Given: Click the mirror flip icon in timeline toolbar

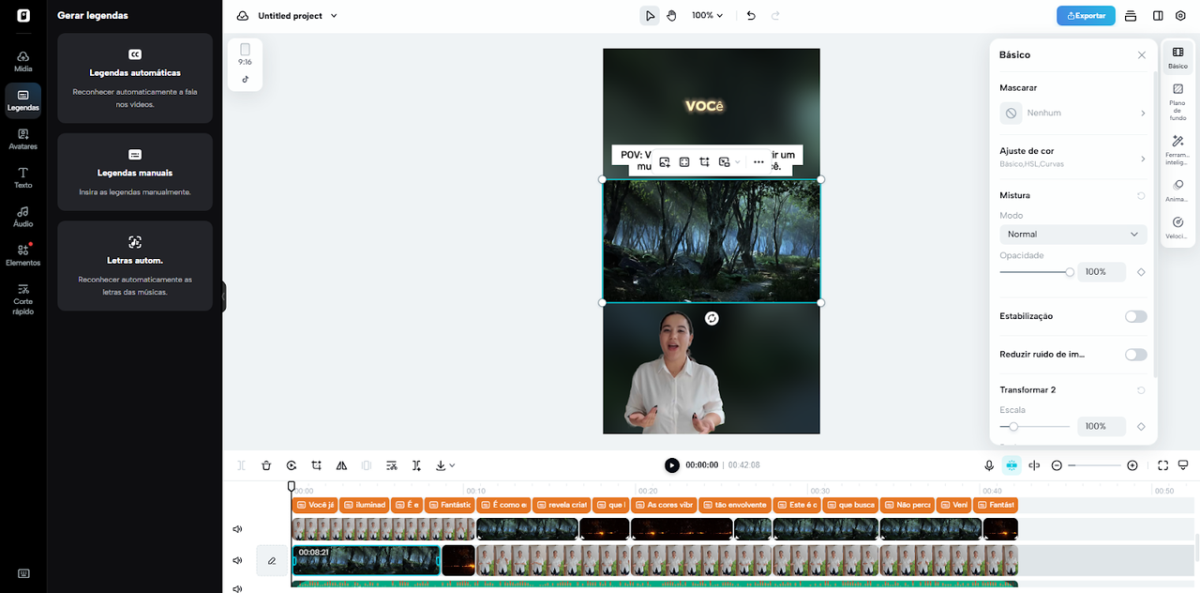Looking at the screenshot, I should click(x=341, y=465).
